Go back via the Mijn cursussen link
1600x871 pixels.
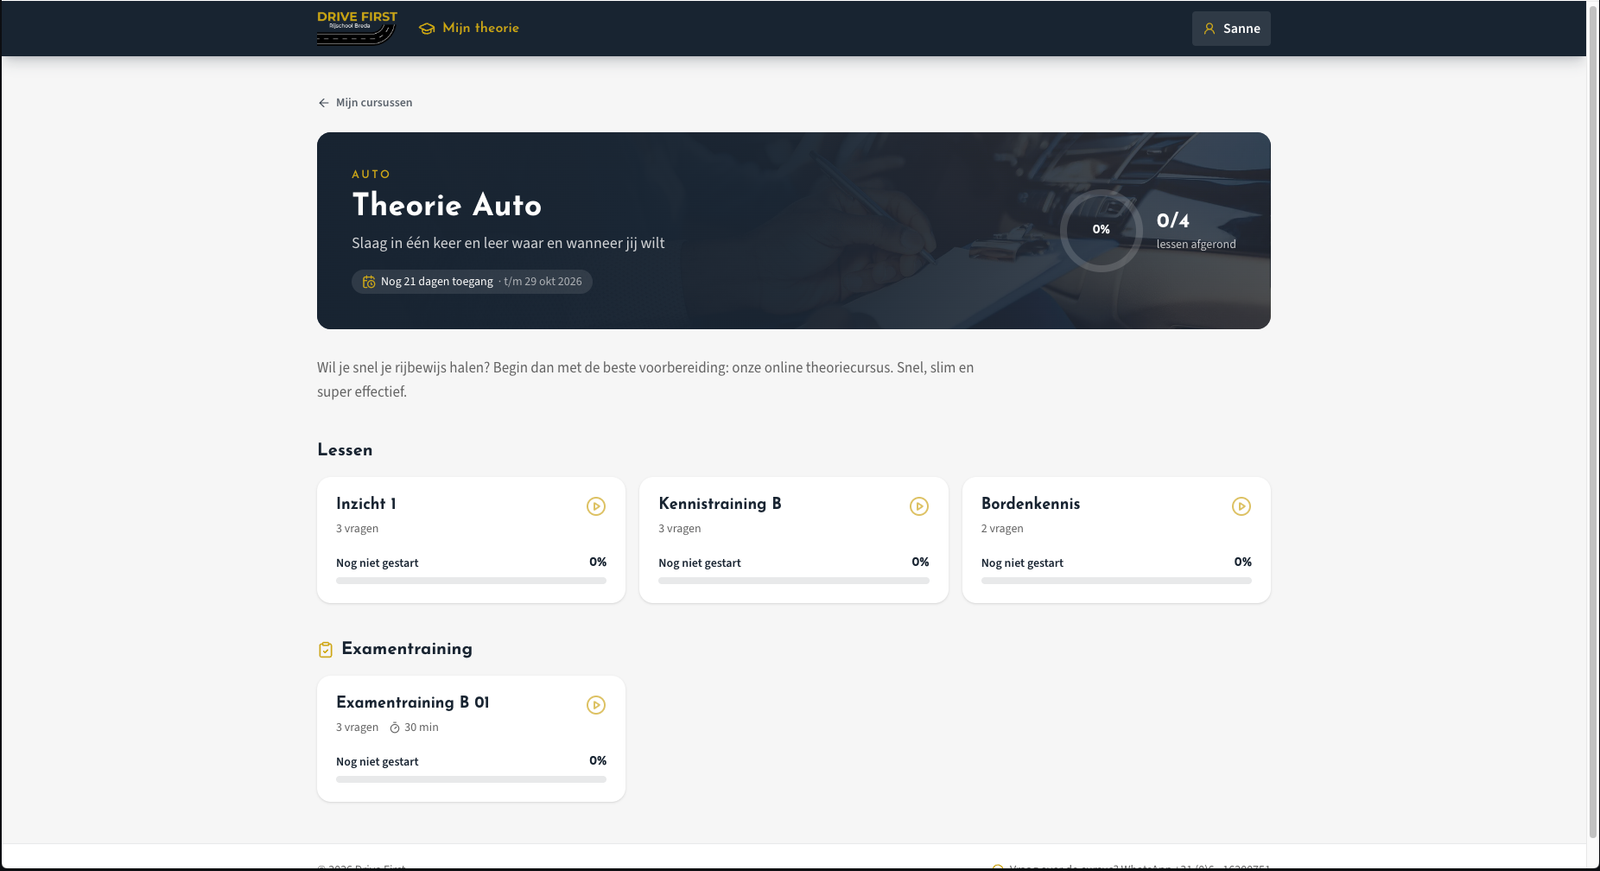pyautogui.click(x=365, y=103)
